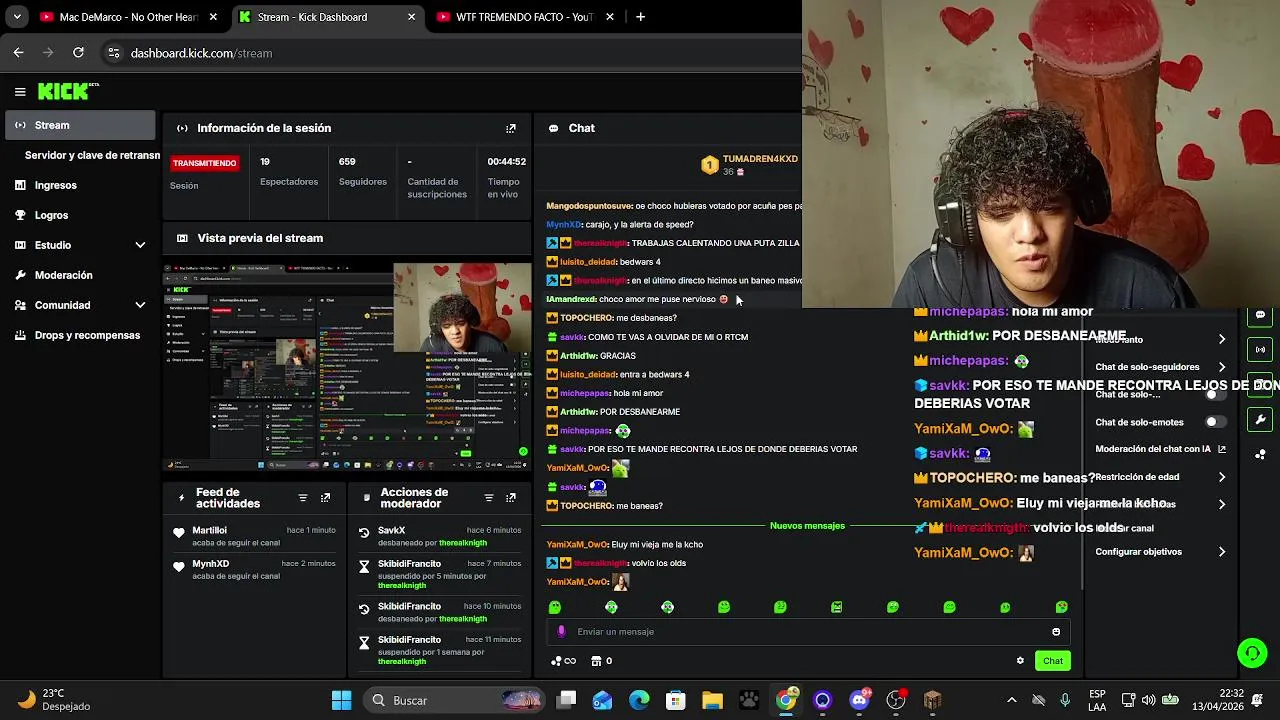Open Chat de solo-seguidores submenu arrow

point(1221,367)
